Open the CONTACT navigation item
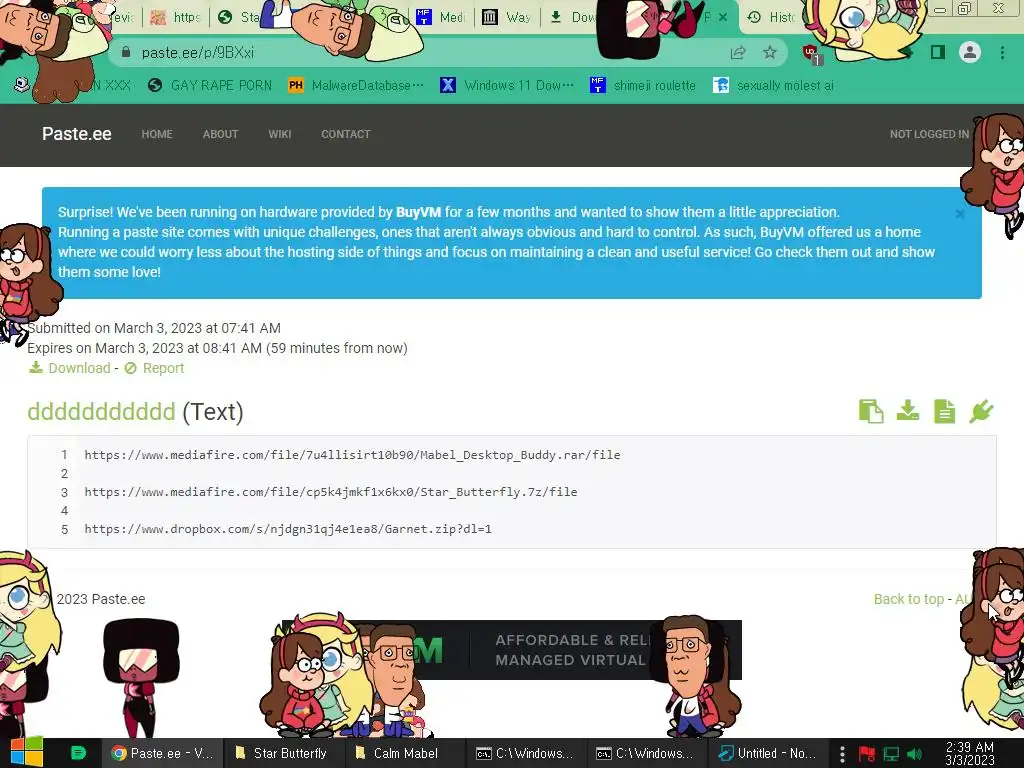Screen dimensions: 1024x768 click(345, 134)
